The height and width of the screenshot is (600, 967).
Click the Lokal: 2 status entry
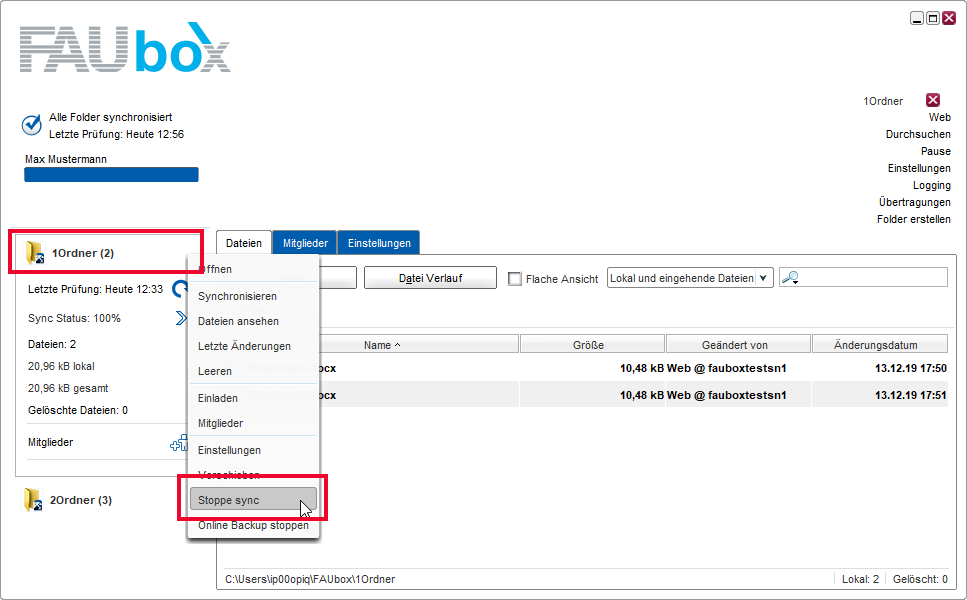click(x=860, y=579)
